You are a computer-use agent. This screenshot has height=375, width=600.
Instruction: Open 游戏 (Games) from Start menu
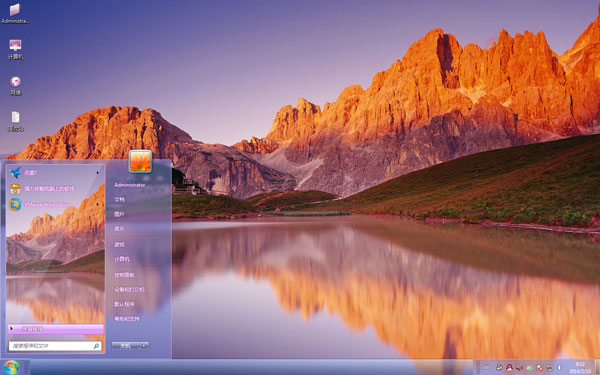[119, 245]
